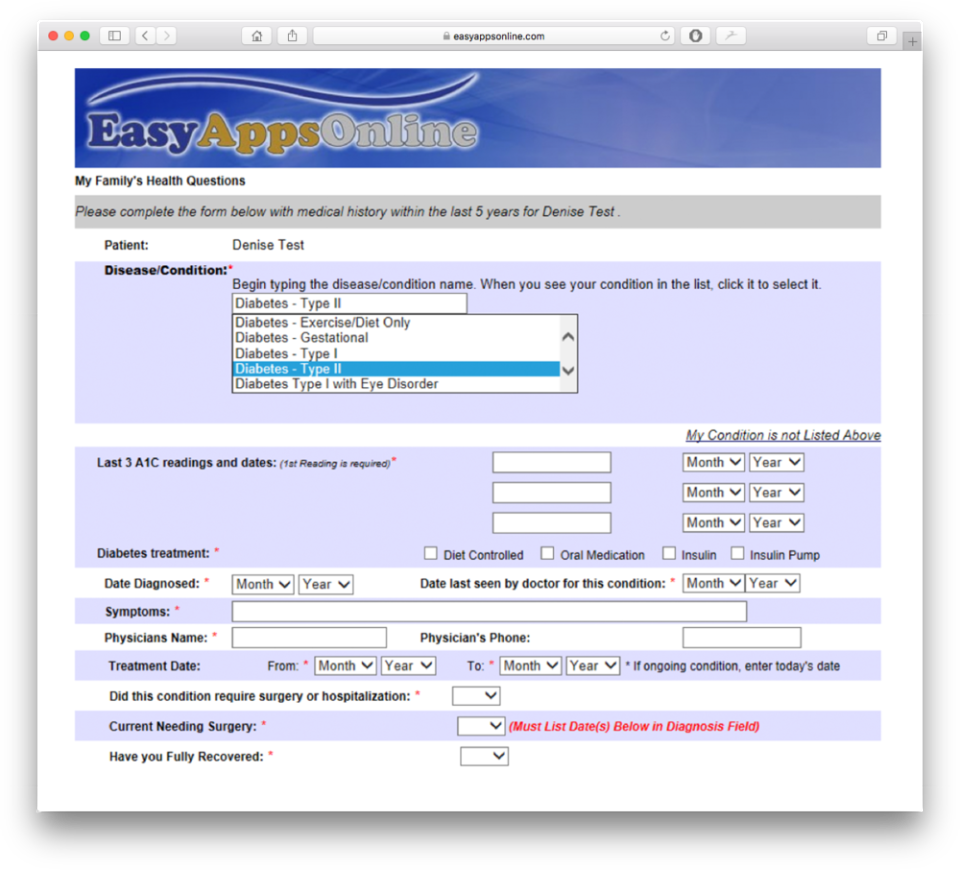Open a new browser tab

pyautogui.click(x=912, y=40)
